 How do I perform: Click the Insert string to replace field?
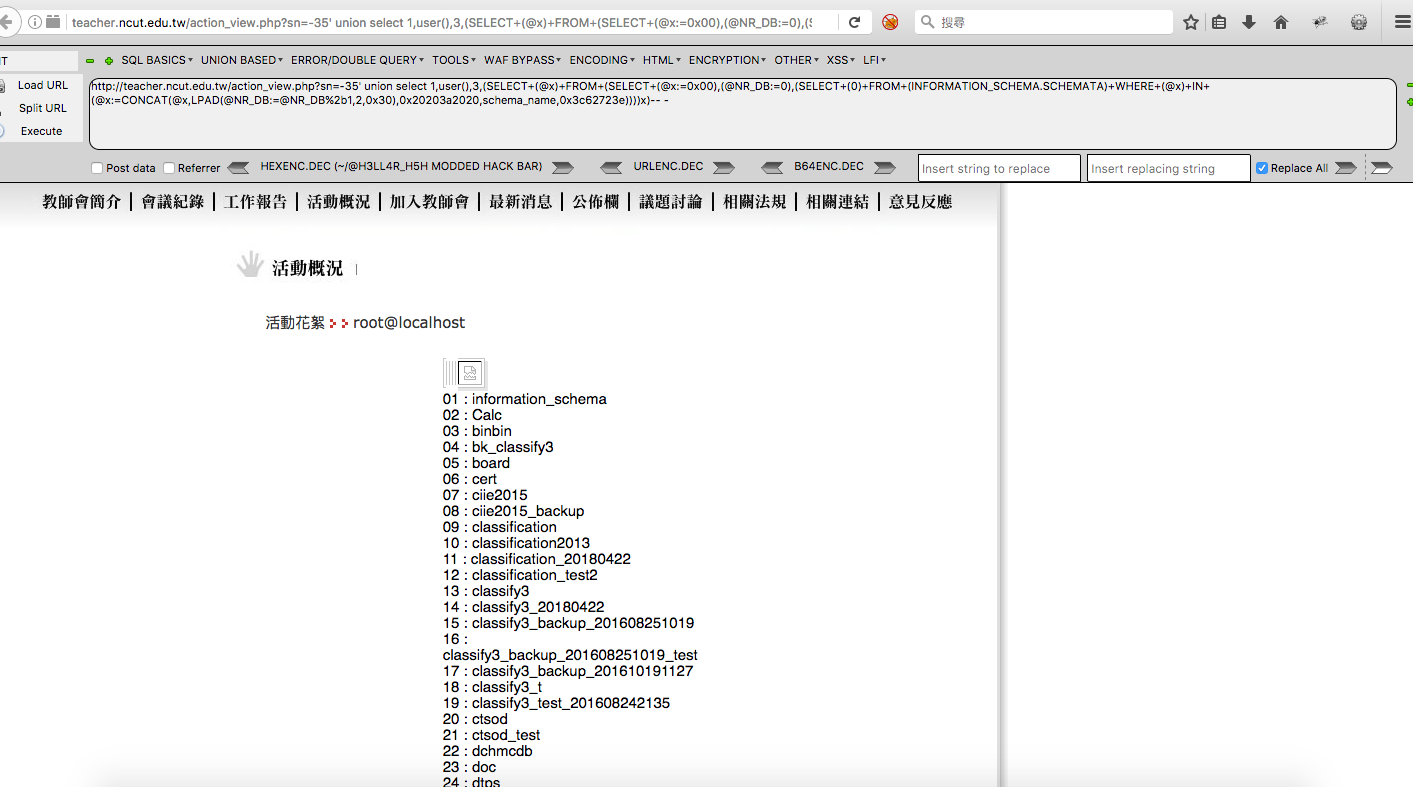click(x=999, y=168)
